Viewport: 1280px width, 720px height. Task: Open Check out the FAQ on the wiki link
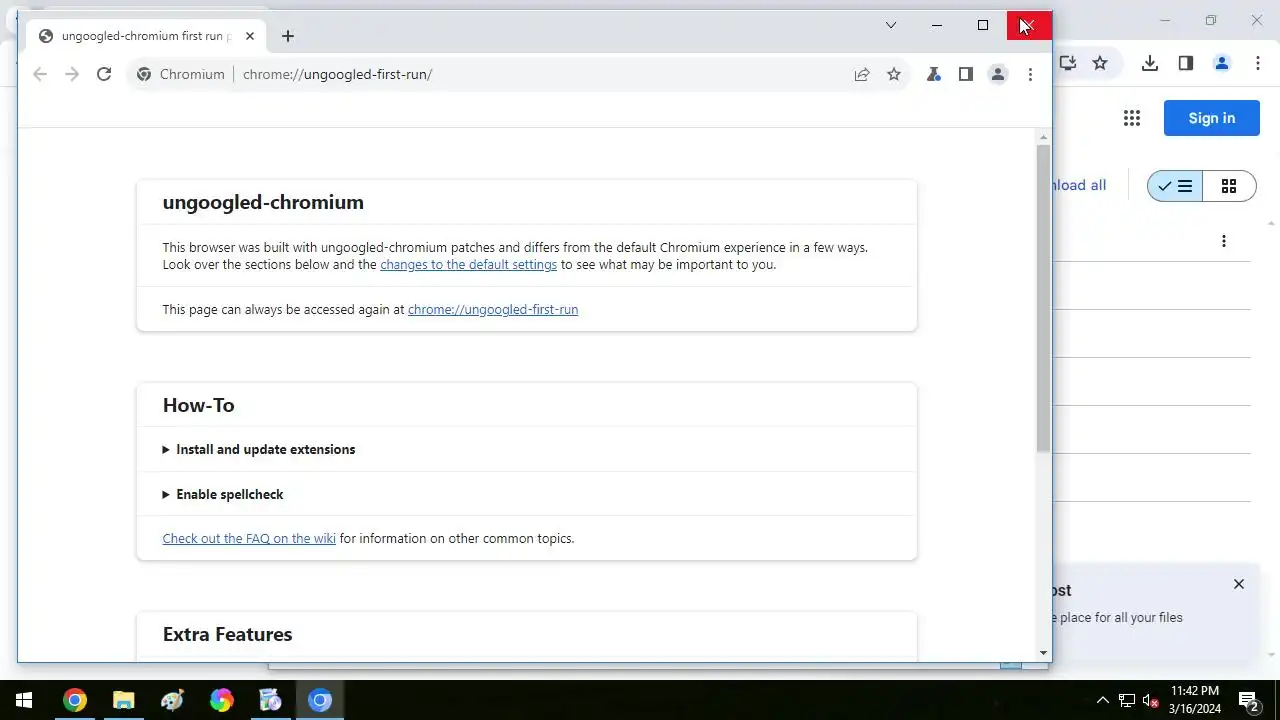click(249, 538)
